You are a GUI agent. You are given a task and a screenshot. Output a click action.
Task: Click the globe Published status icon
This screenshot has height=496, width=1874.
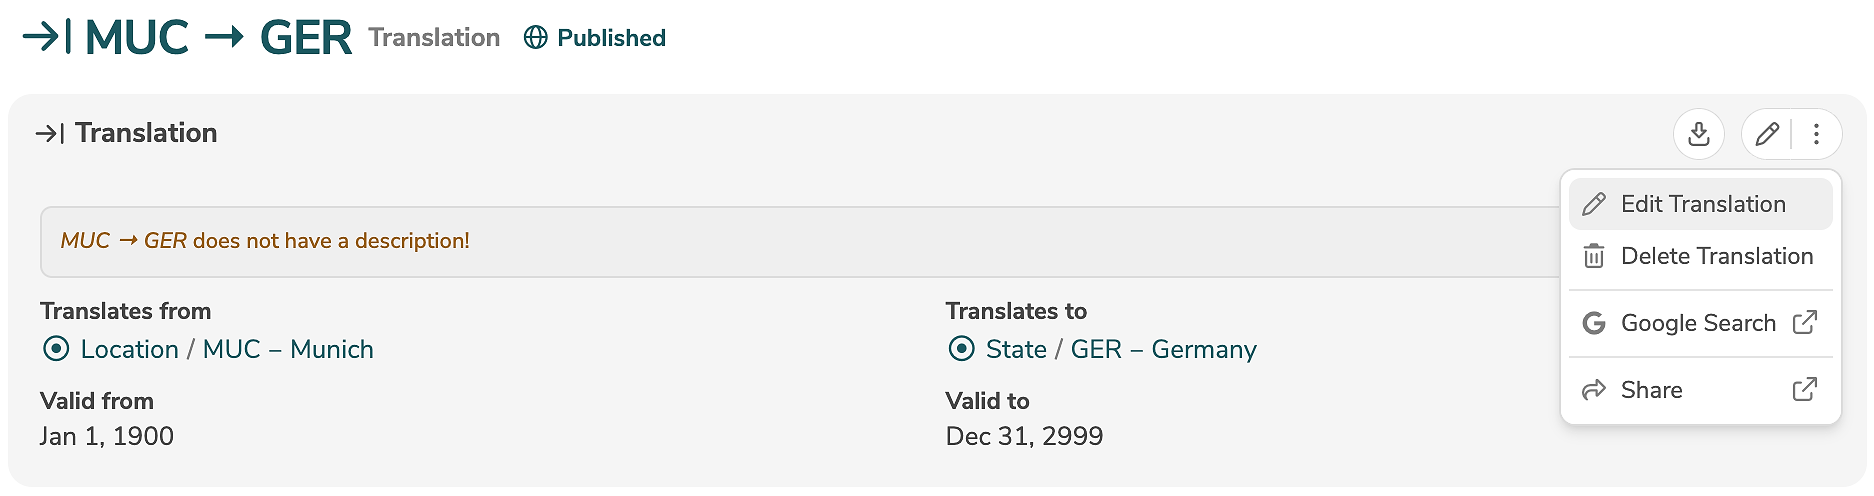point(536,38)
